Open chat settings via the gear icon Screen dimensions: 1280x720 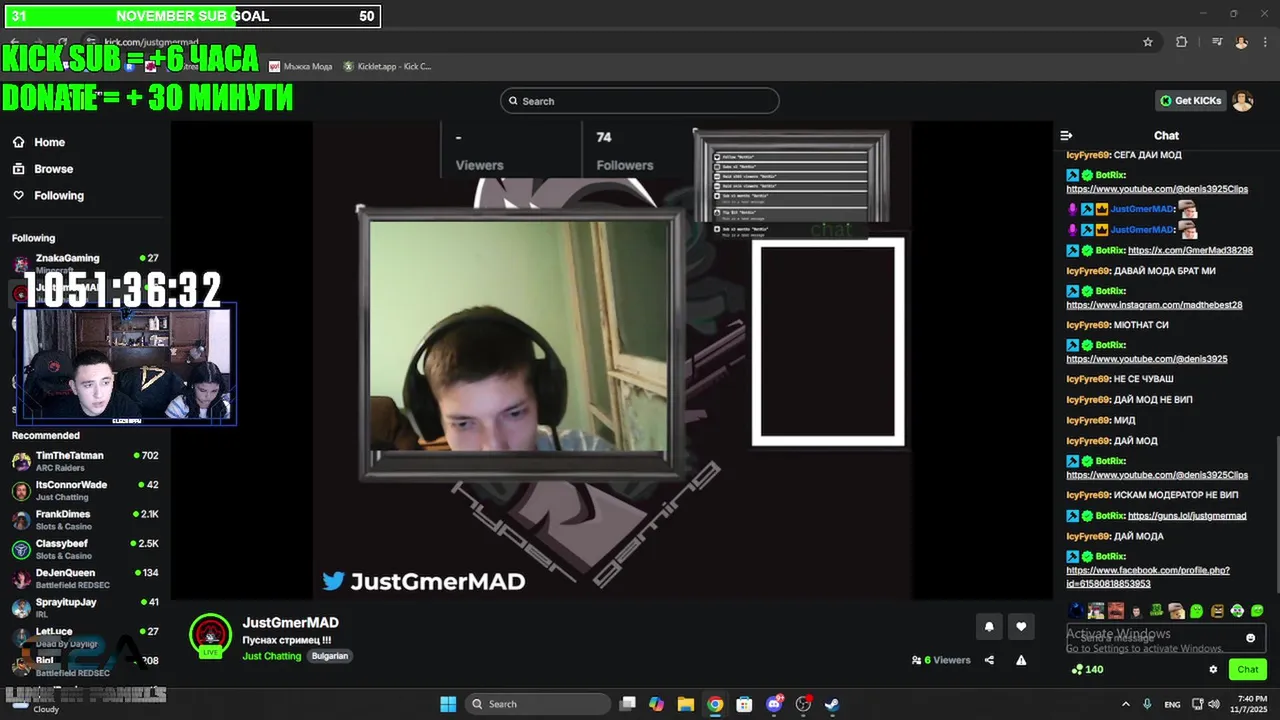(1213, 670)
